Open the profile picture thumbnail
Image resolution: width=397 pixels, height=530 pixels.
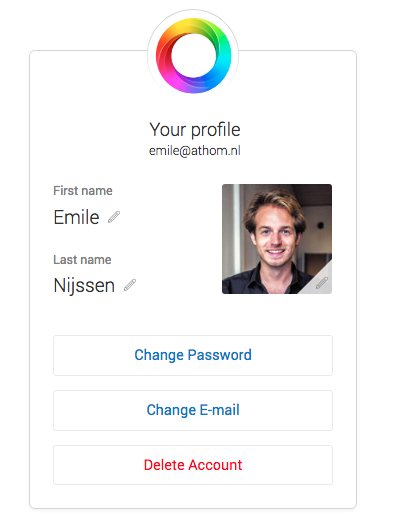277,239
